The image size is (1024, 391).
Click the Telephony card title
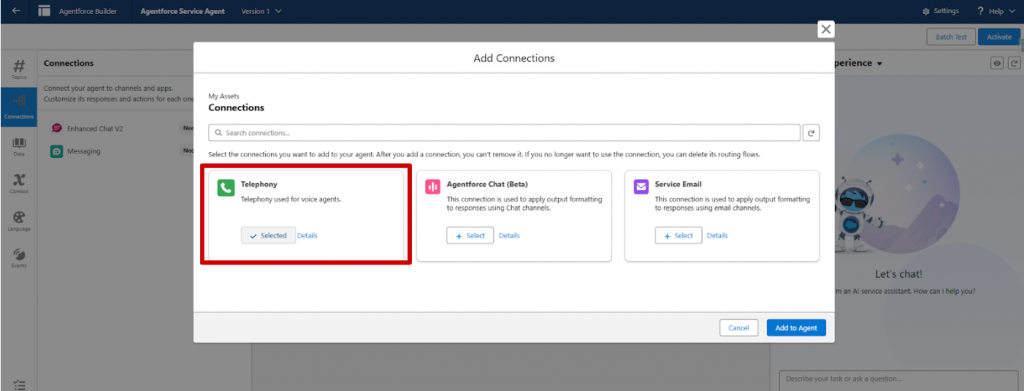(x=259, y=185)
